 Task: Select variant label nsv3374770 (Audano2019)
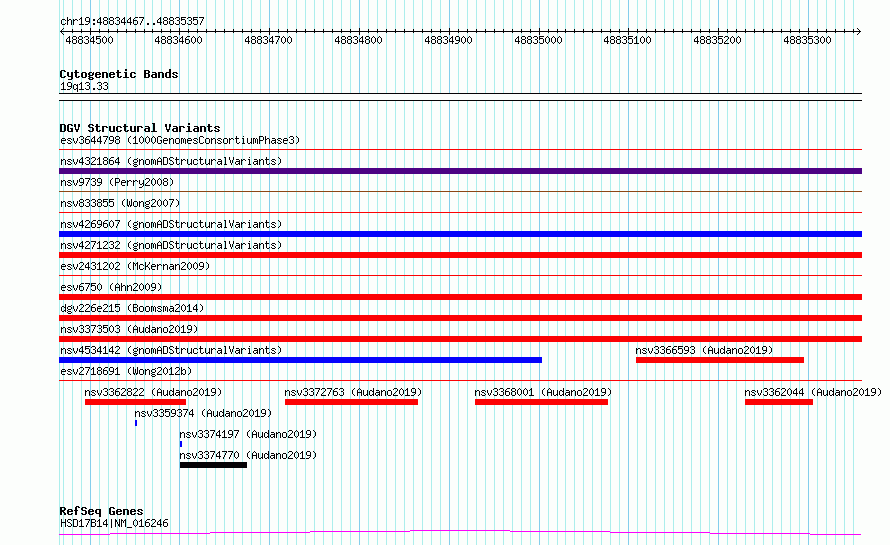click(x=248, y=455)
